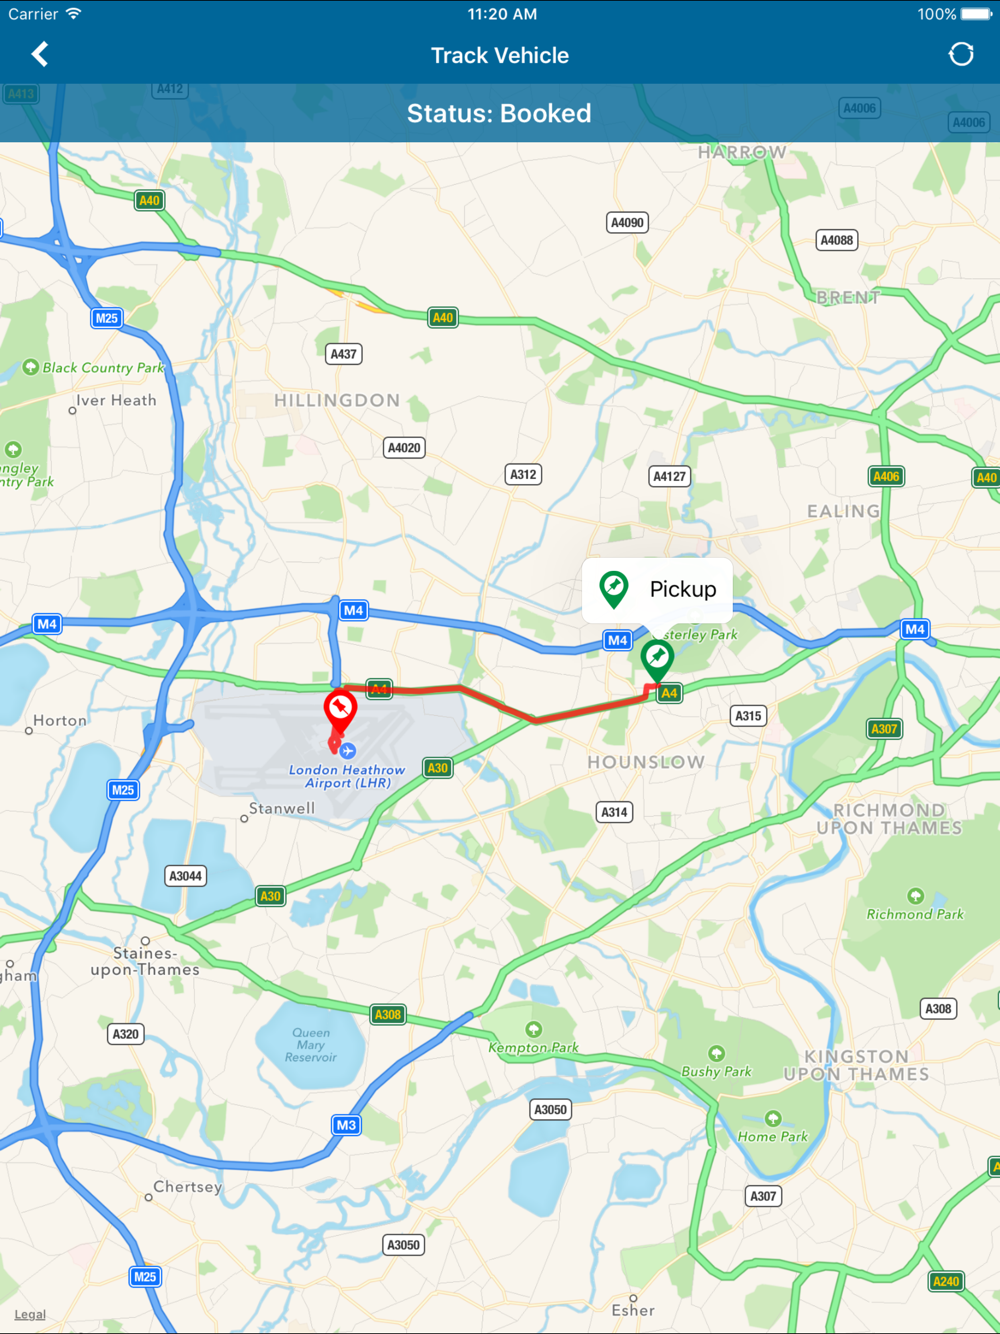This screenshot has height=1334, width=1000.
Task: Tap the Queen Mary Reservoir label
Action: 310,1045
